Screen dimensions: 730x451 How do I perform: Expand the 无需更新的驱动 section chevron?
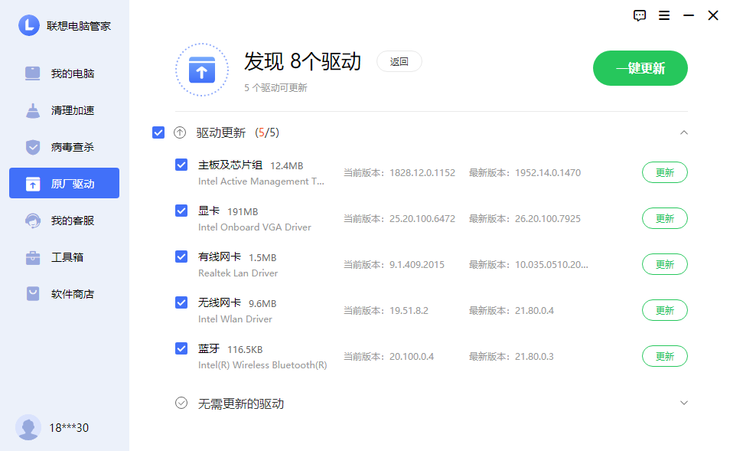point(684,403)
